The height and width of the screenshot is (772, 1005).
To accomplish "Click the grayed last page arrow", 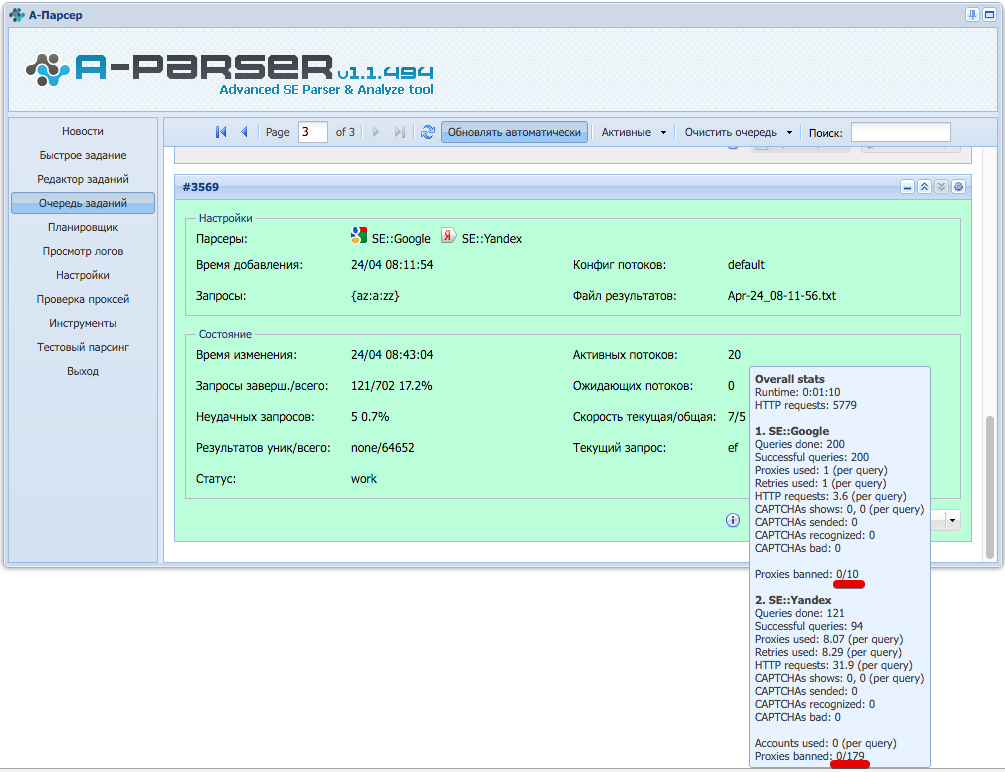I will (399, 132).
